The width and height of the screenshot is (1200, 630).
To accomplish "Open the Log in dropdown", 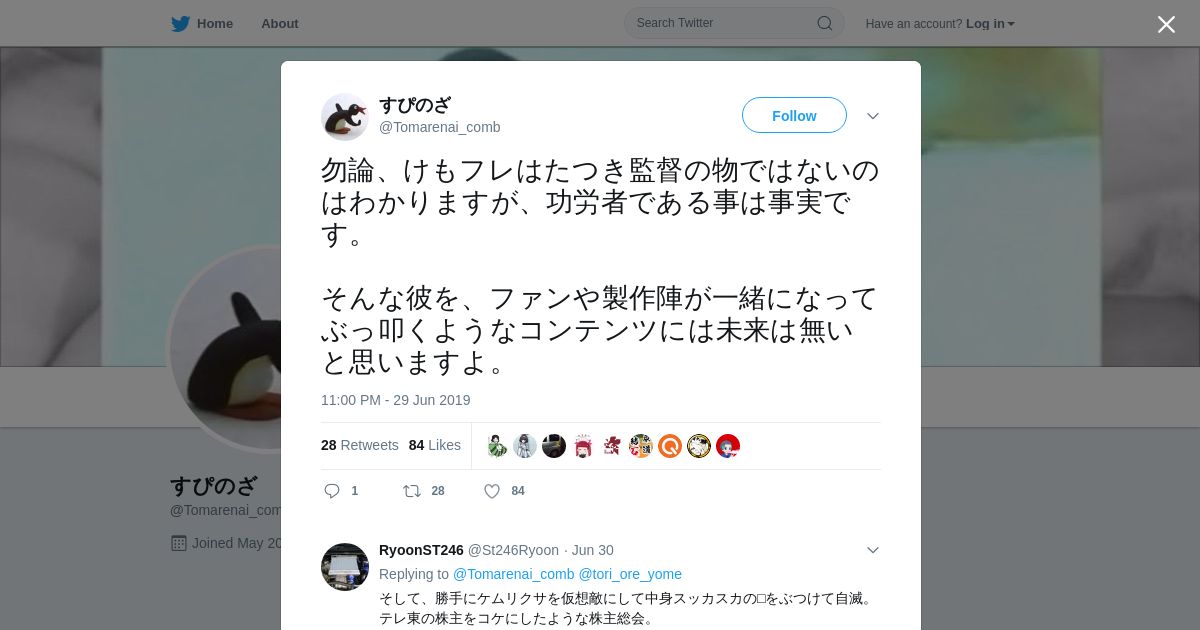I will (990, 24).
